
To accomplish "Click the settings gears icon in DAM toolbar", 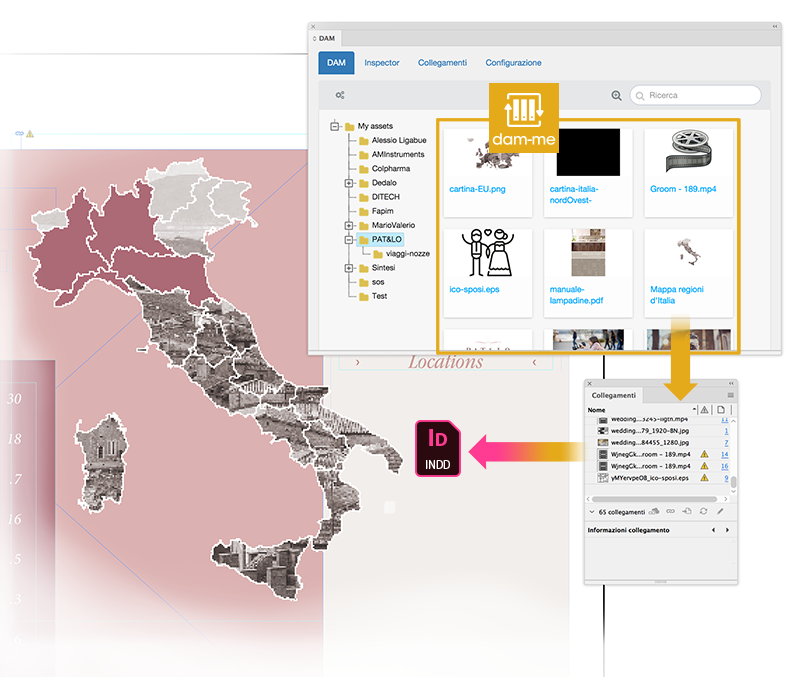I will tap(340, 96).
